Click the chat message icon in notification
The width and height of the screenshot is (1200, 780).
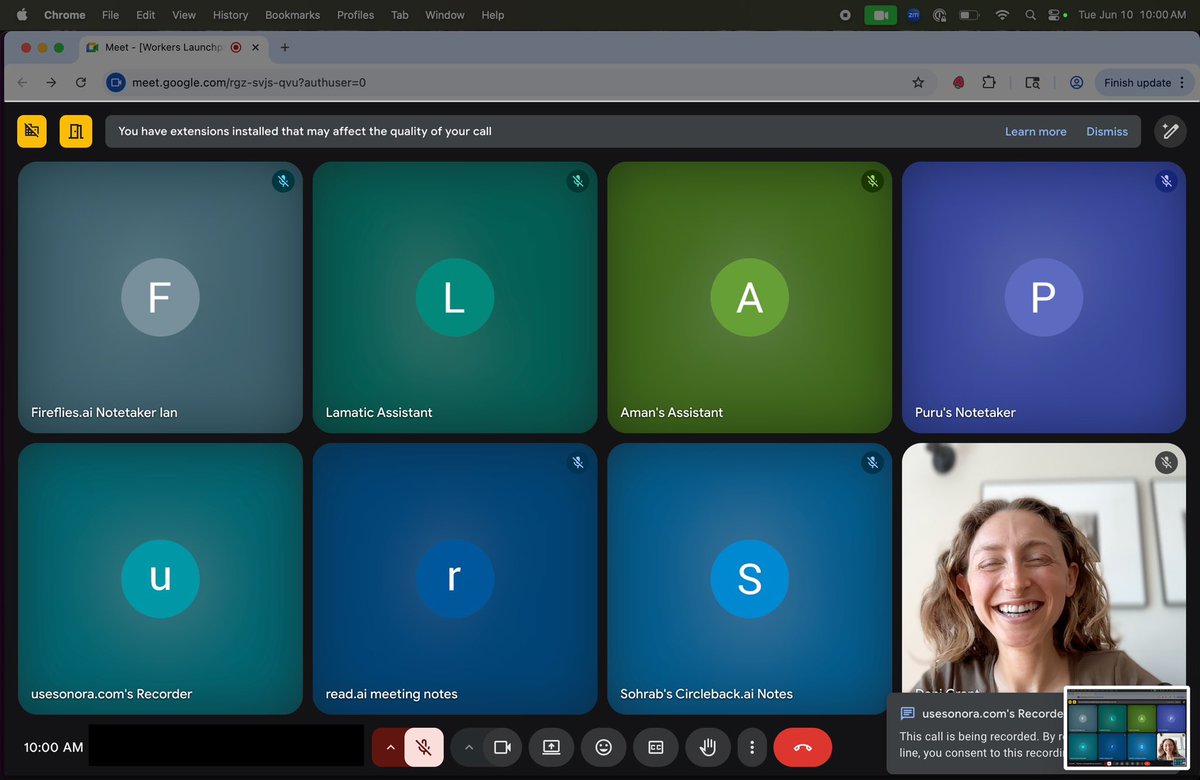[908, 714]
